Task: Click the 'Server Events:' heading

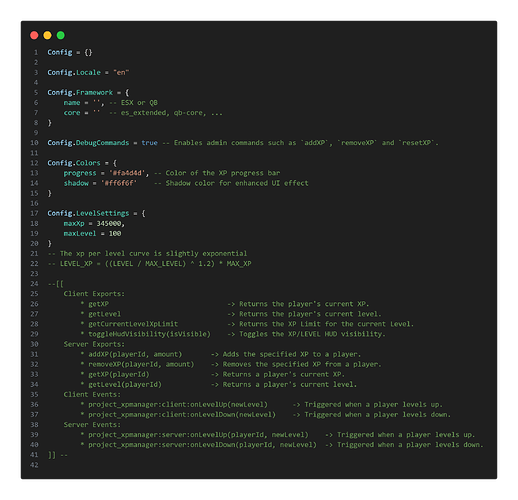Action: 92,425
